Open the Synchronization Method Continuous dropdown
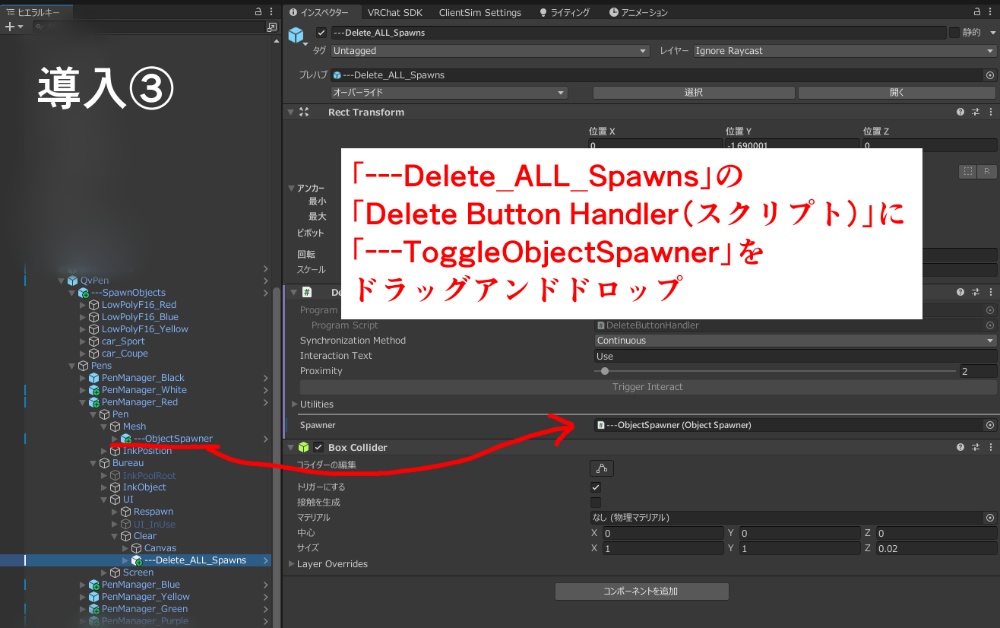This screenshot has height=628, width=1000. 795,341
